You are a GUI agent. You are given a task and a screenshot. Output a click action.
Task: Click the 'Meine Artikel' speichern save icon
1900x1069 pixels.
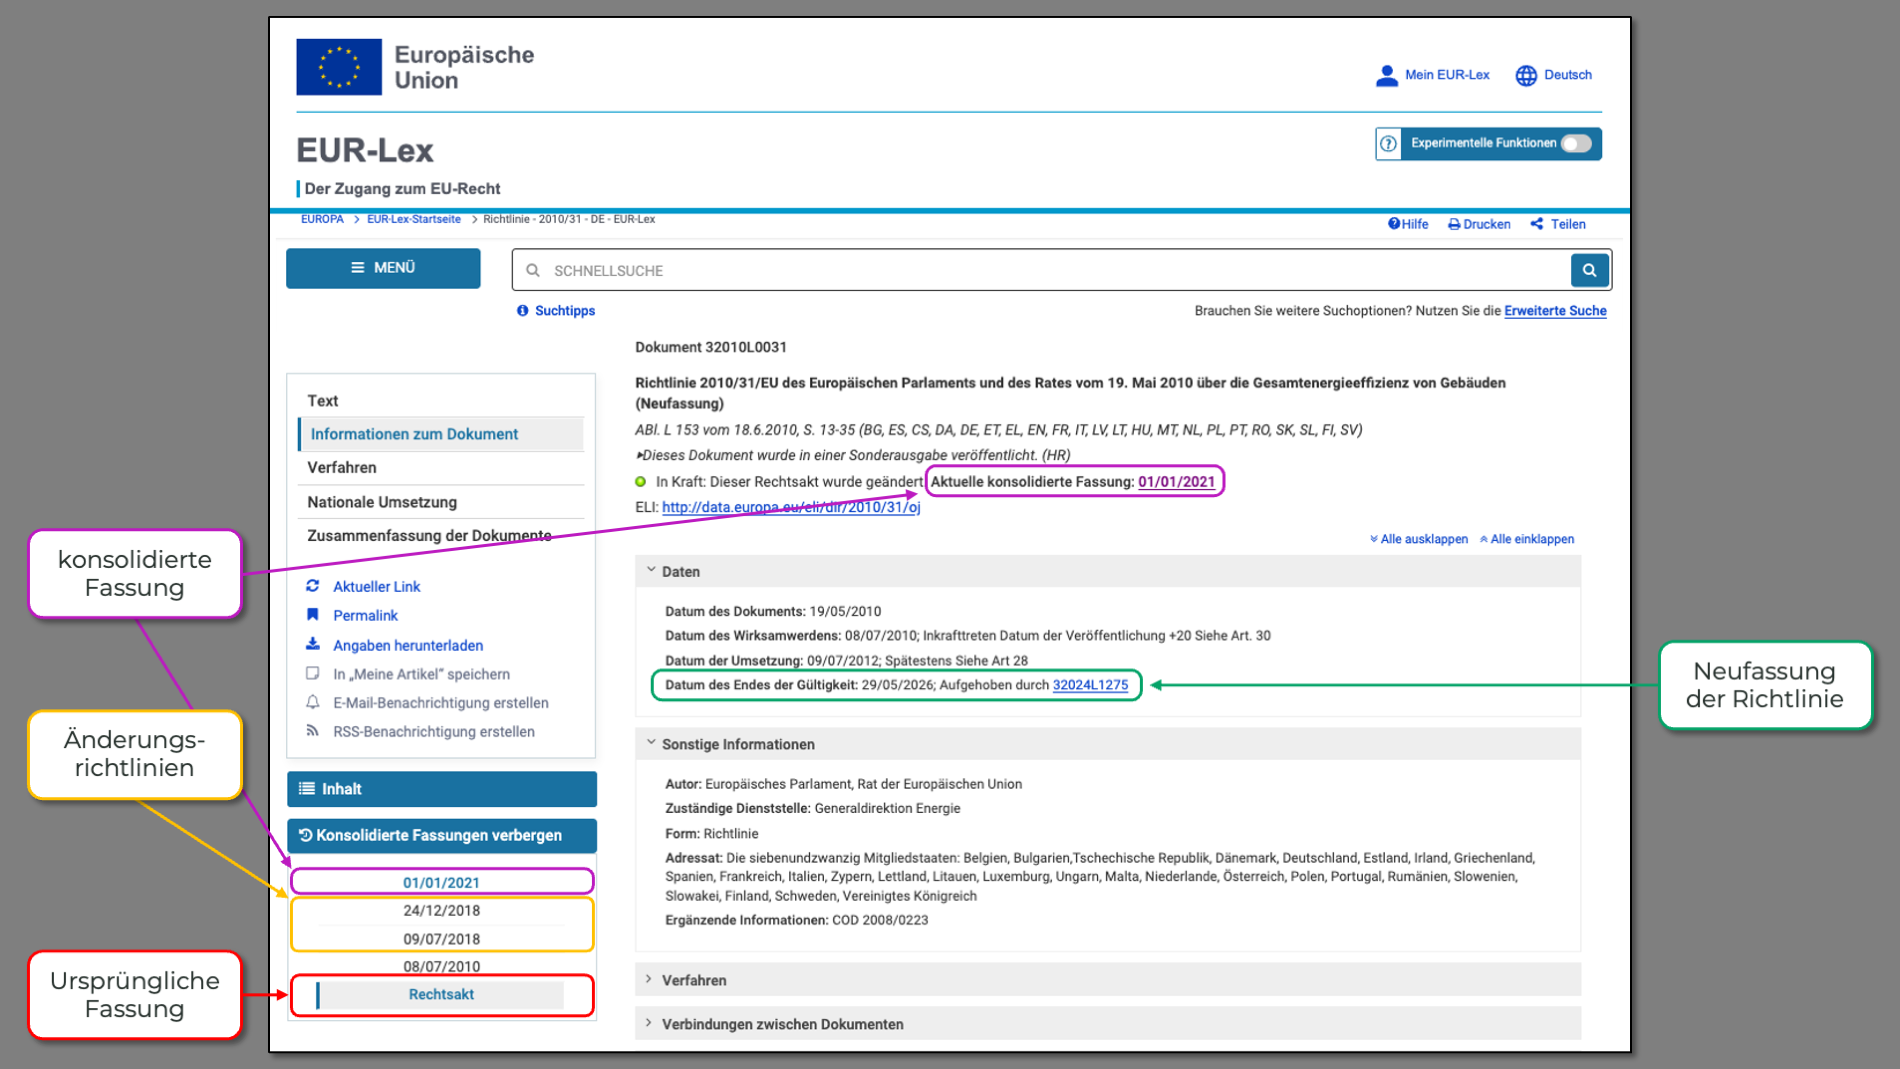pos(313,674)
